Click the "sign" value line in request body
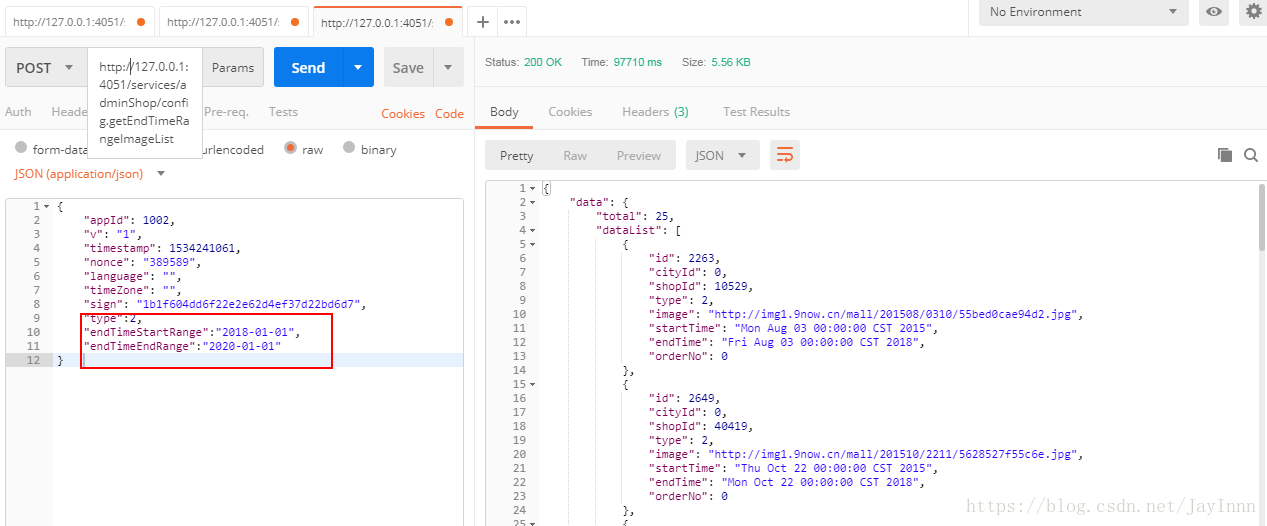1267x526 pixels. [226, 304]
